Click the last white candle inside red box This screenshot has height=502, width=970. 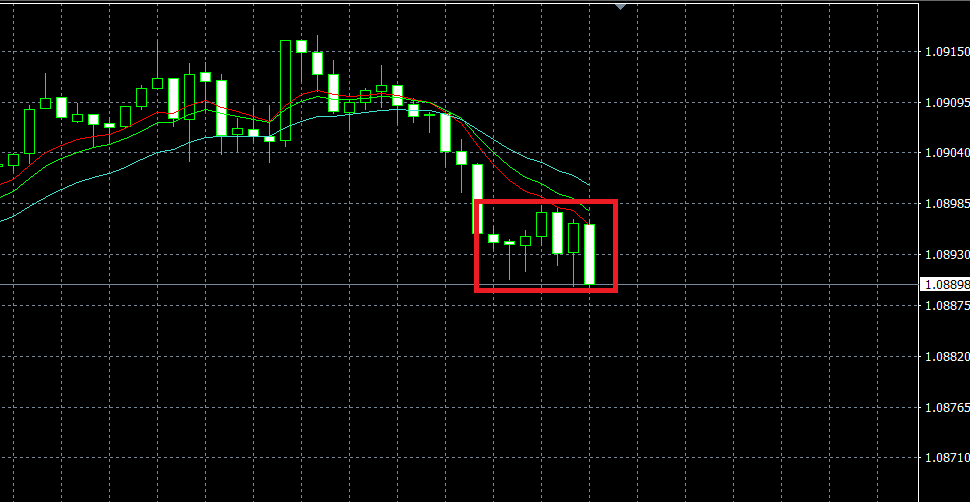[x=589, y=254]
